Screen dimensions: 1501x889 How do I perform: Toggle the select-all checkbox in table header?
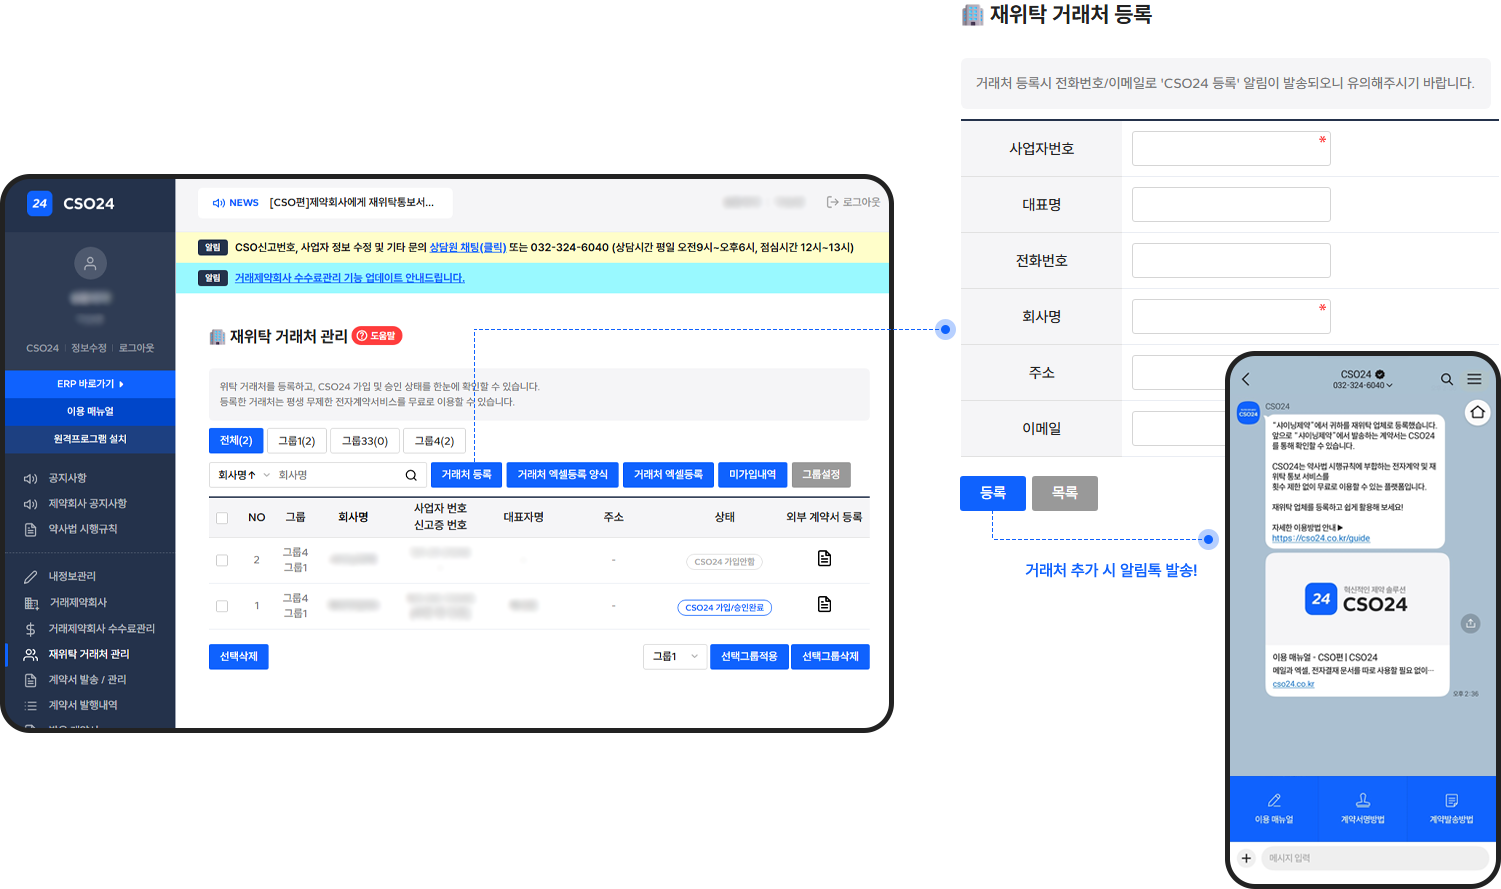pyautogui.click(x=222, y=518)
